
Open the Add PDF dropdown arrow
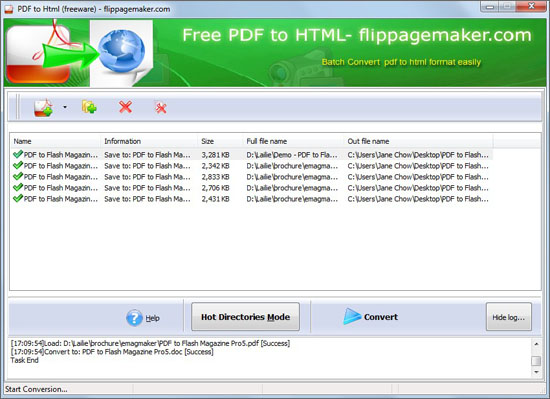point(65,107)
